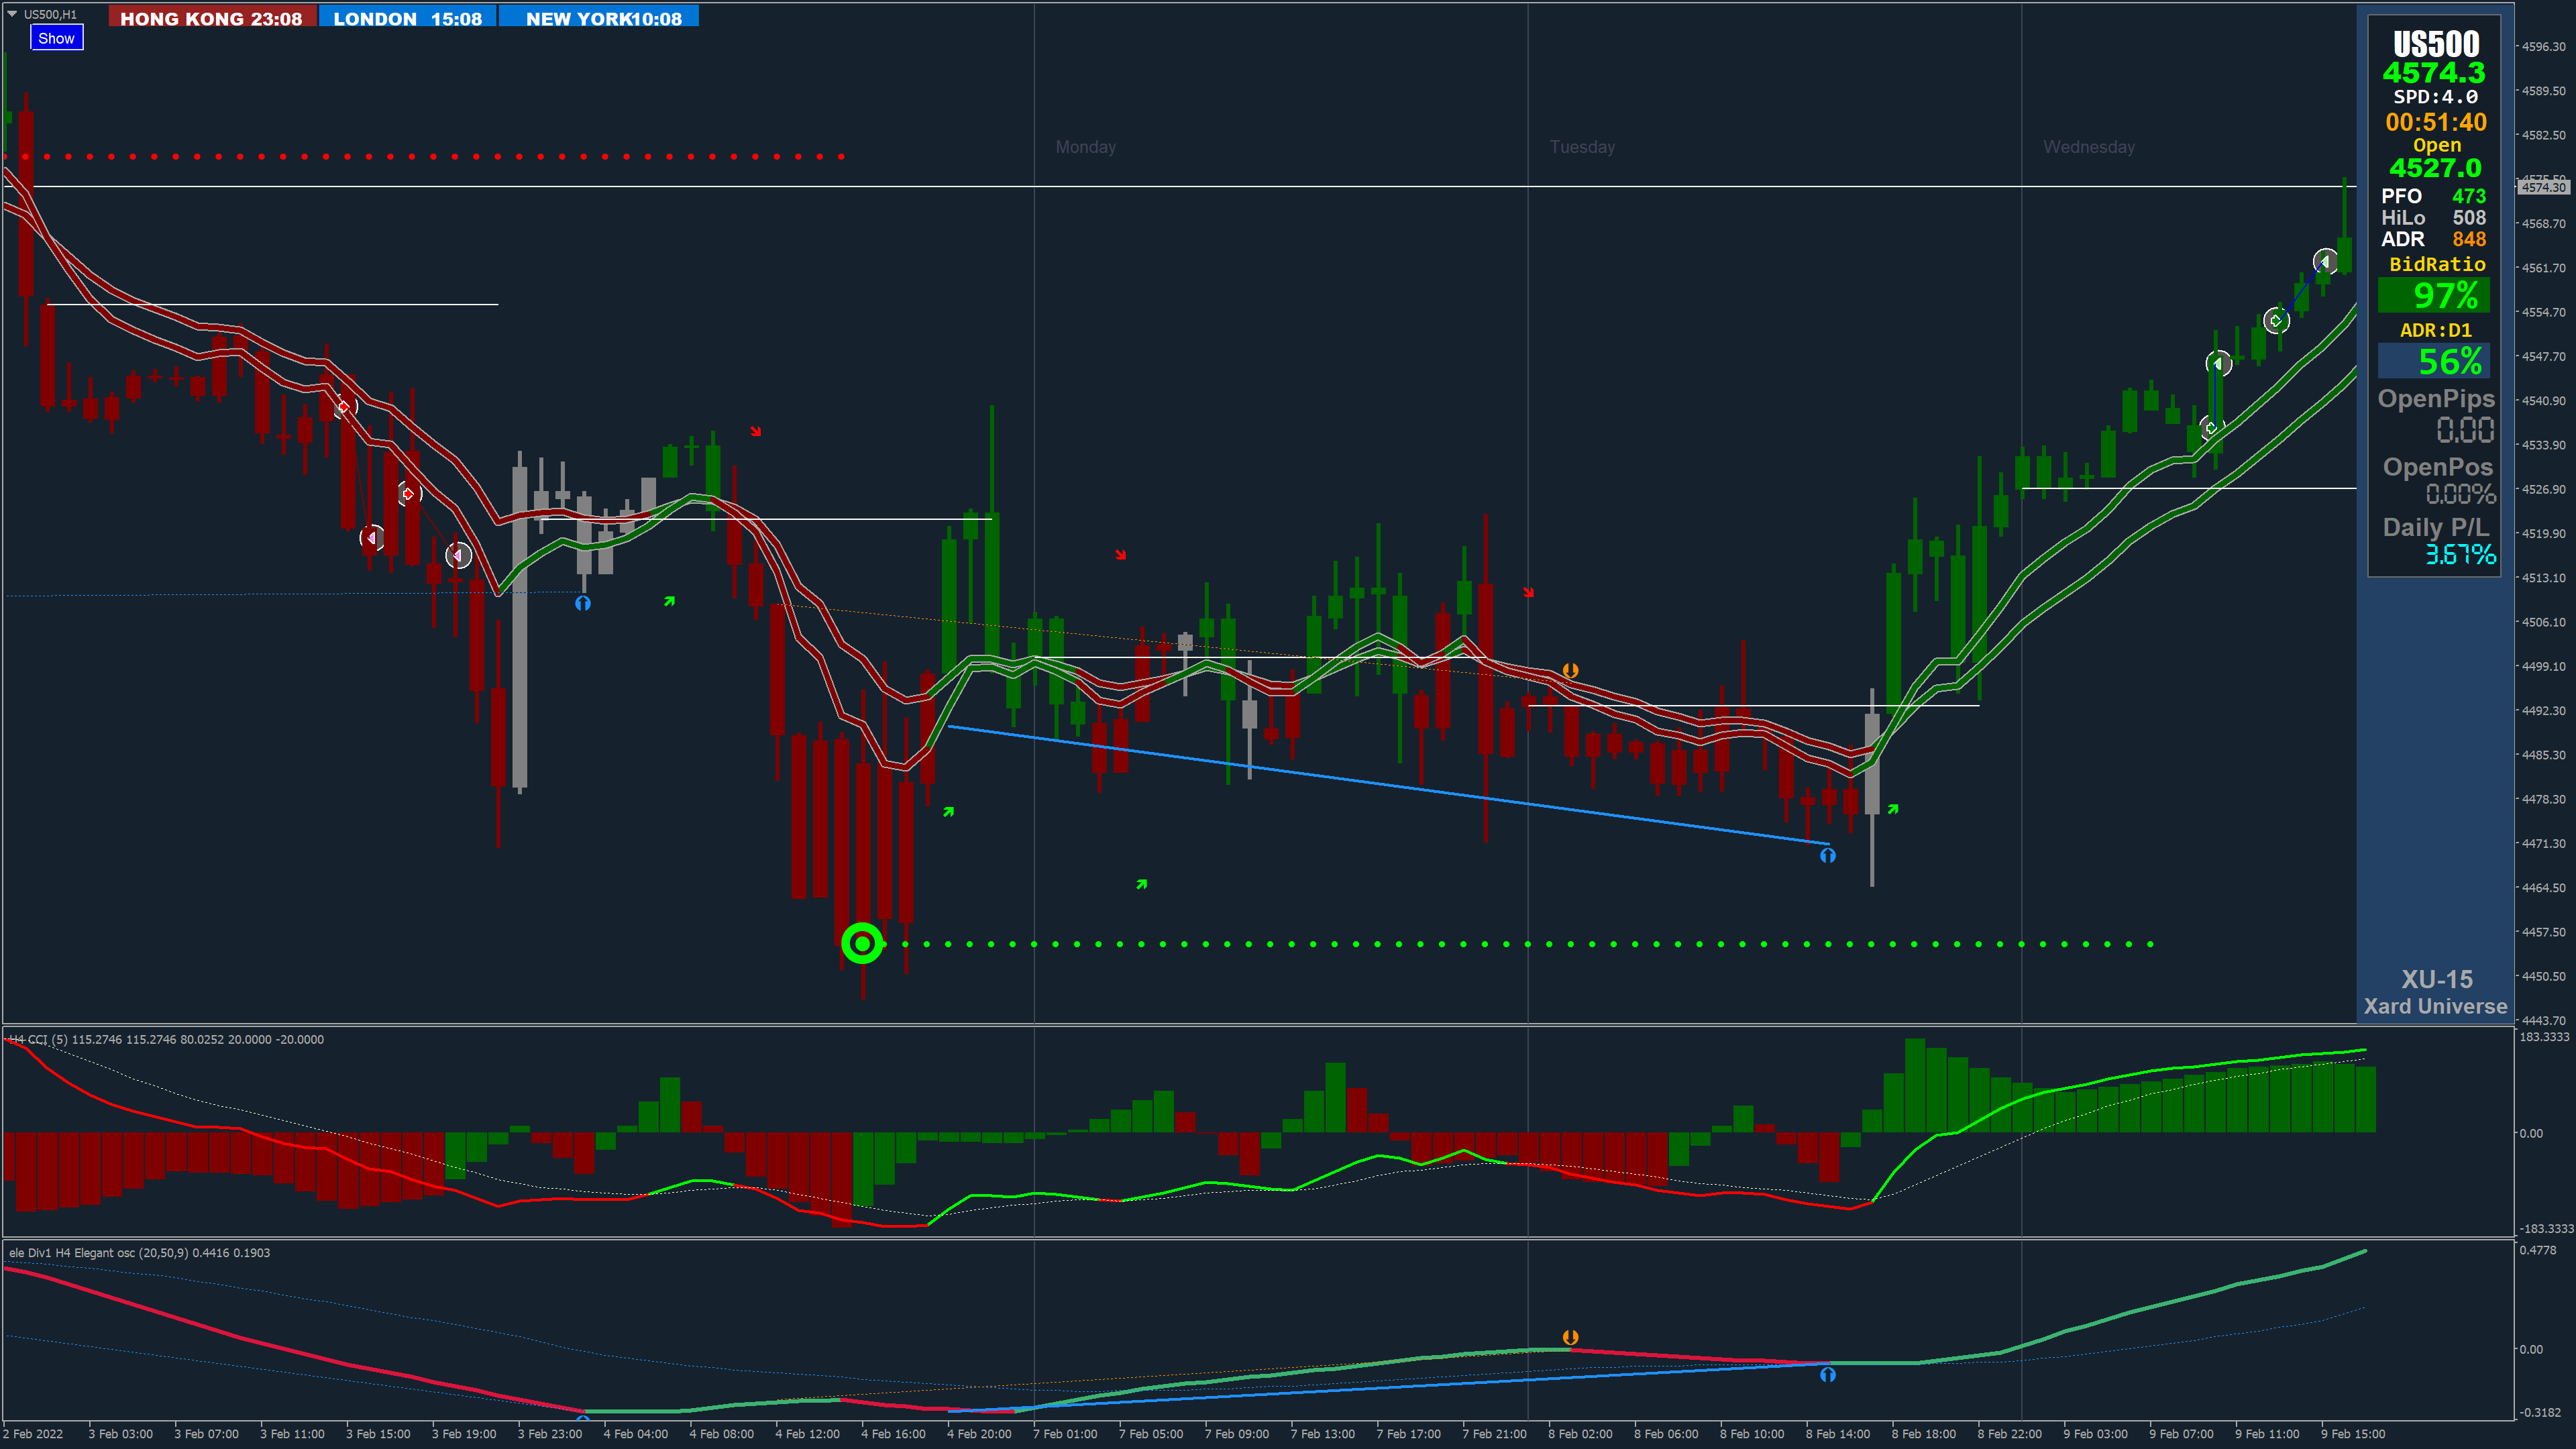Click blue divergence arrow below trendline end
The height and width of the screenshot is (1449, 2576).
pyautogui.click(x=1827, y=855)
